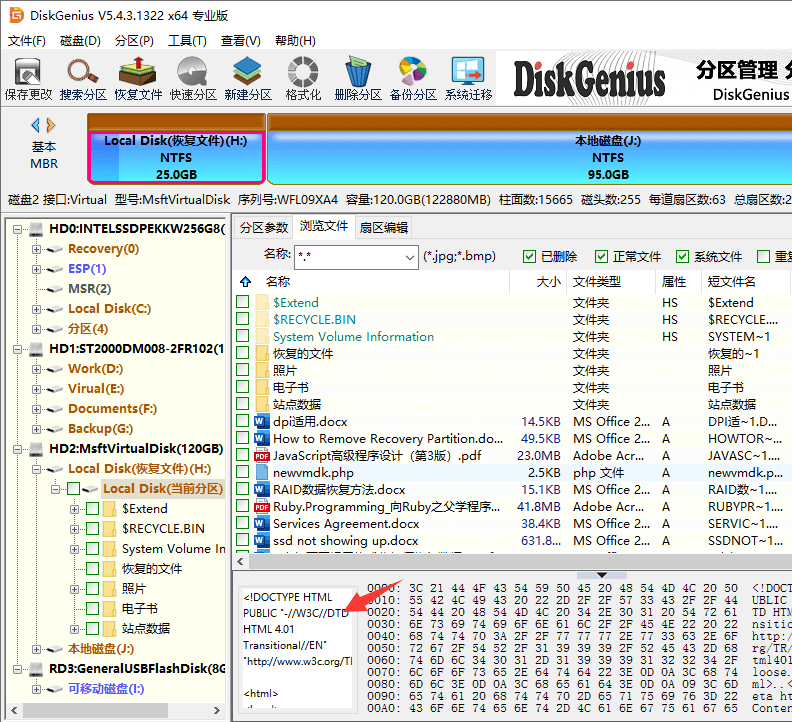Click the Word icon of ssd not showing up.docx
Viewport: 792px width, 722px height.
point(262,541)
